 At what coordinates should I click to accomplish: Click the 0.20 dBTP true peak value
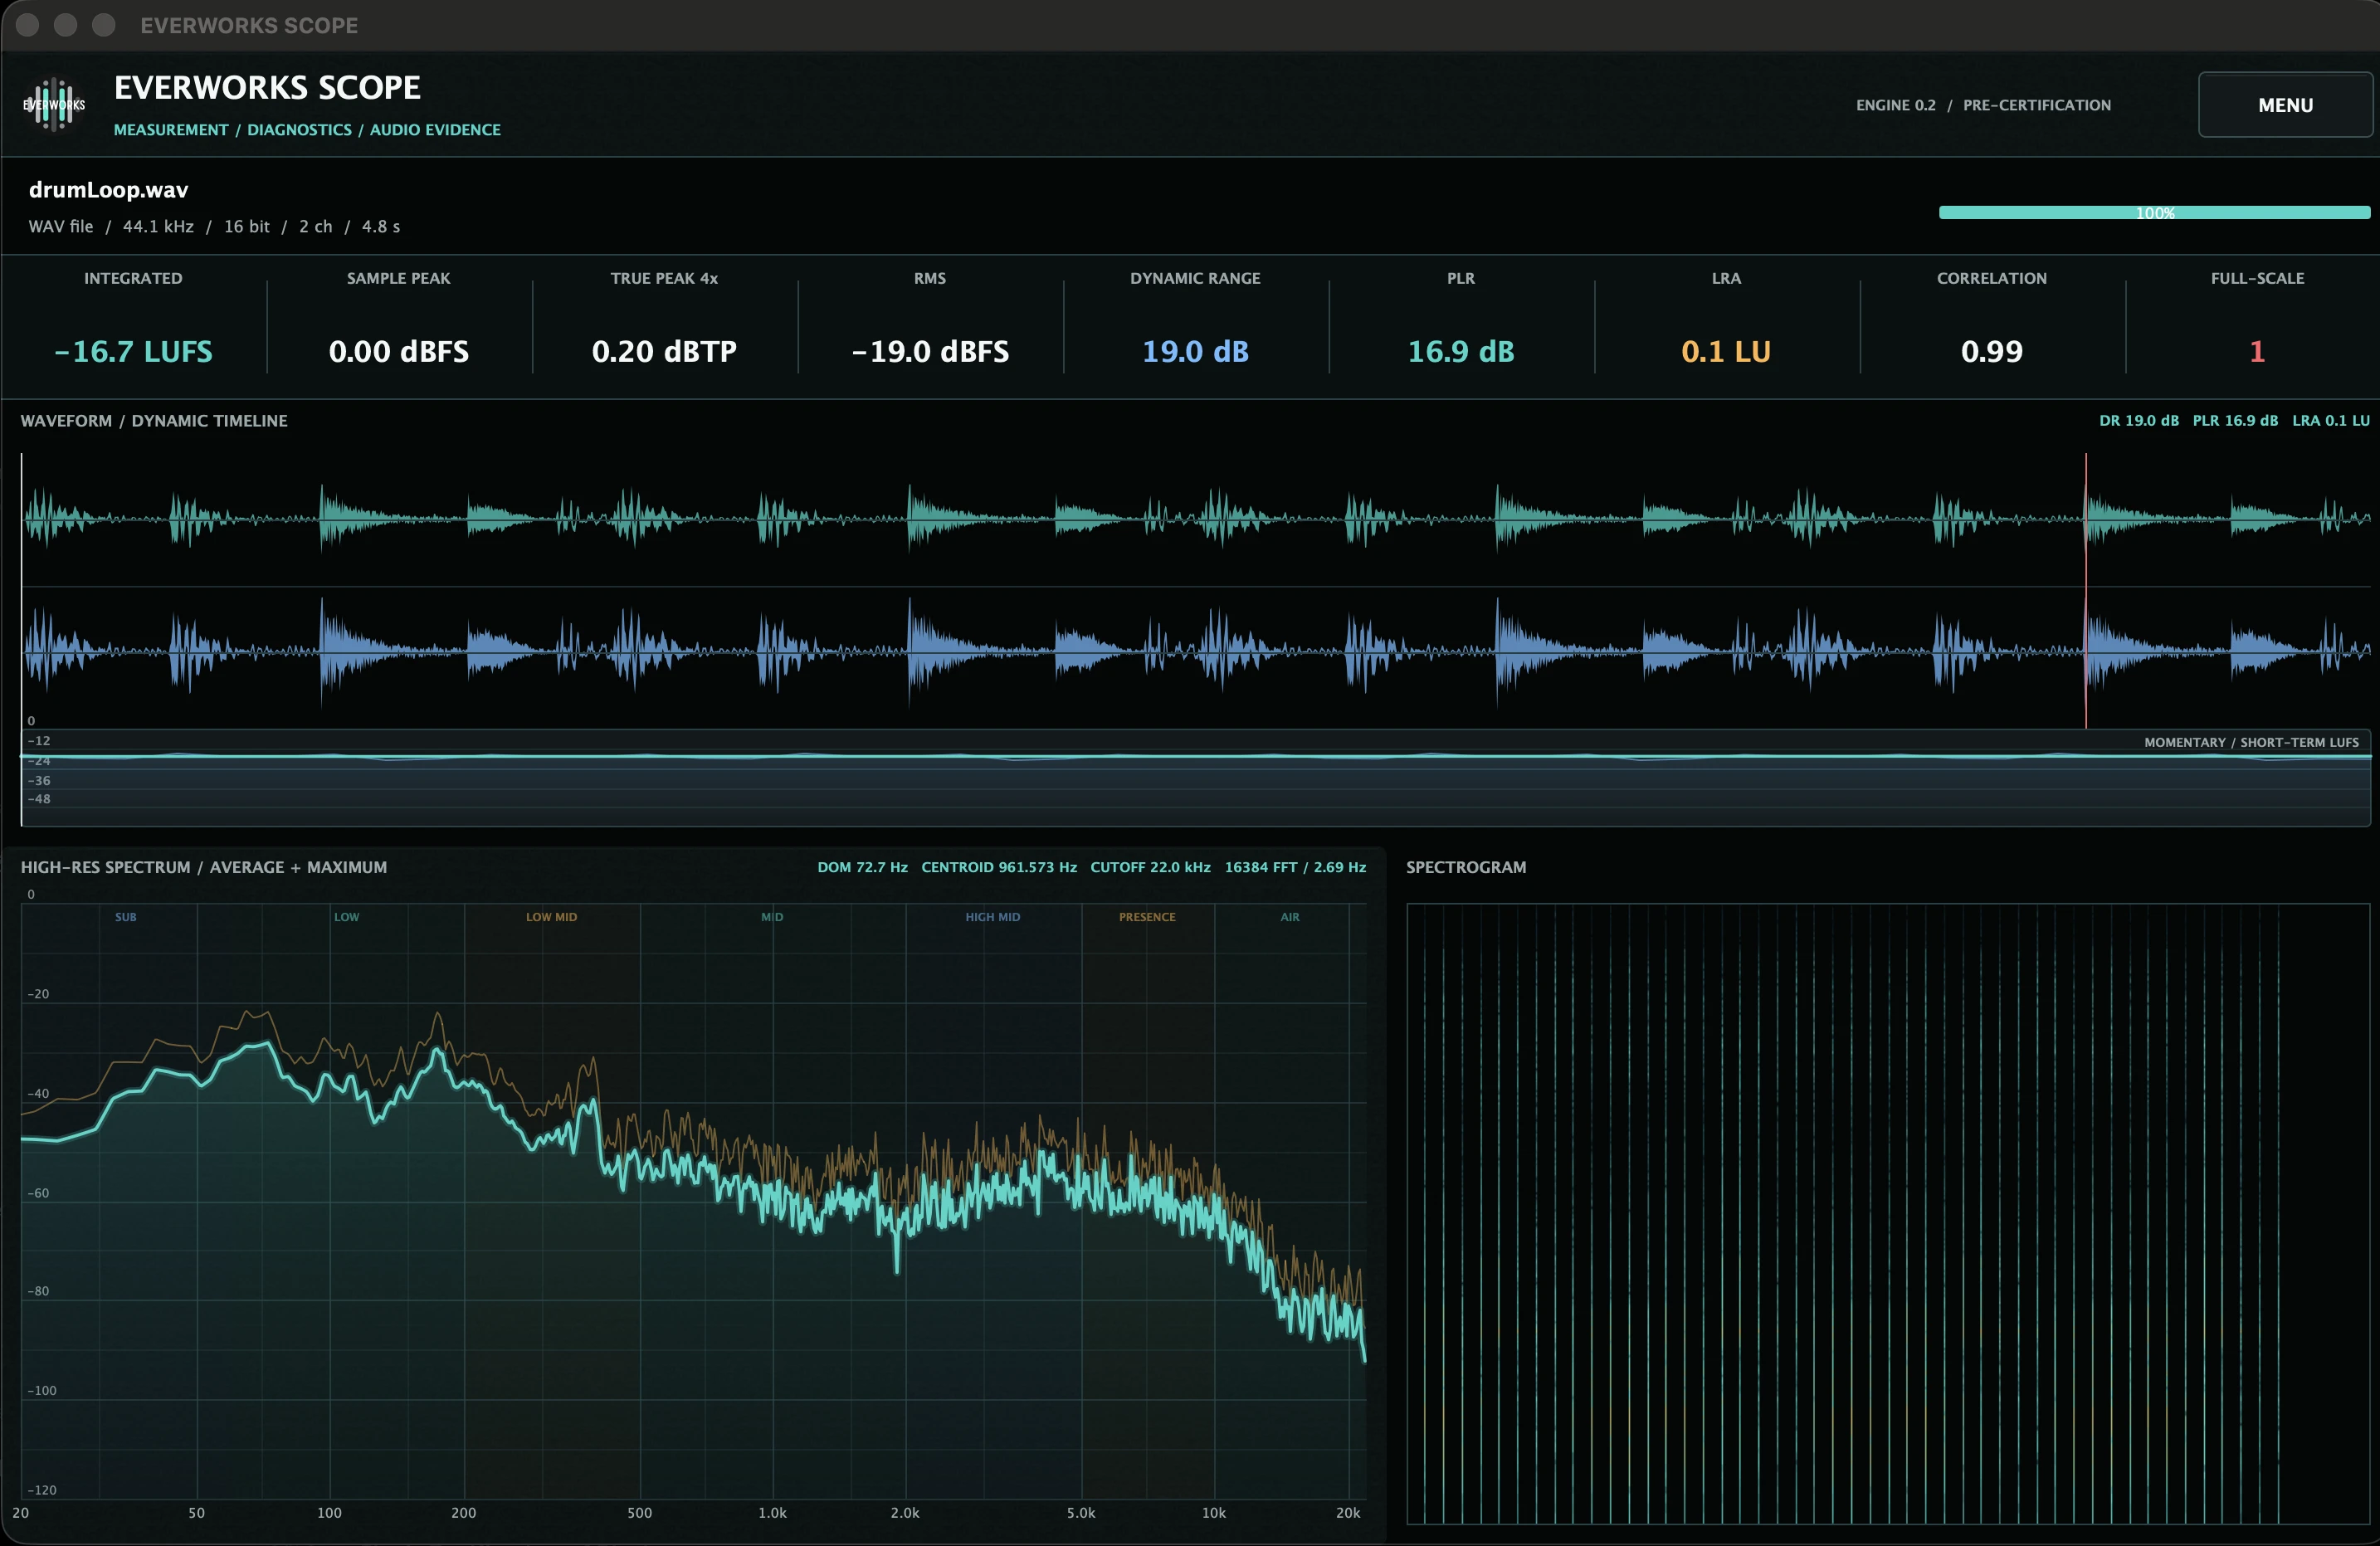(664, 352)
